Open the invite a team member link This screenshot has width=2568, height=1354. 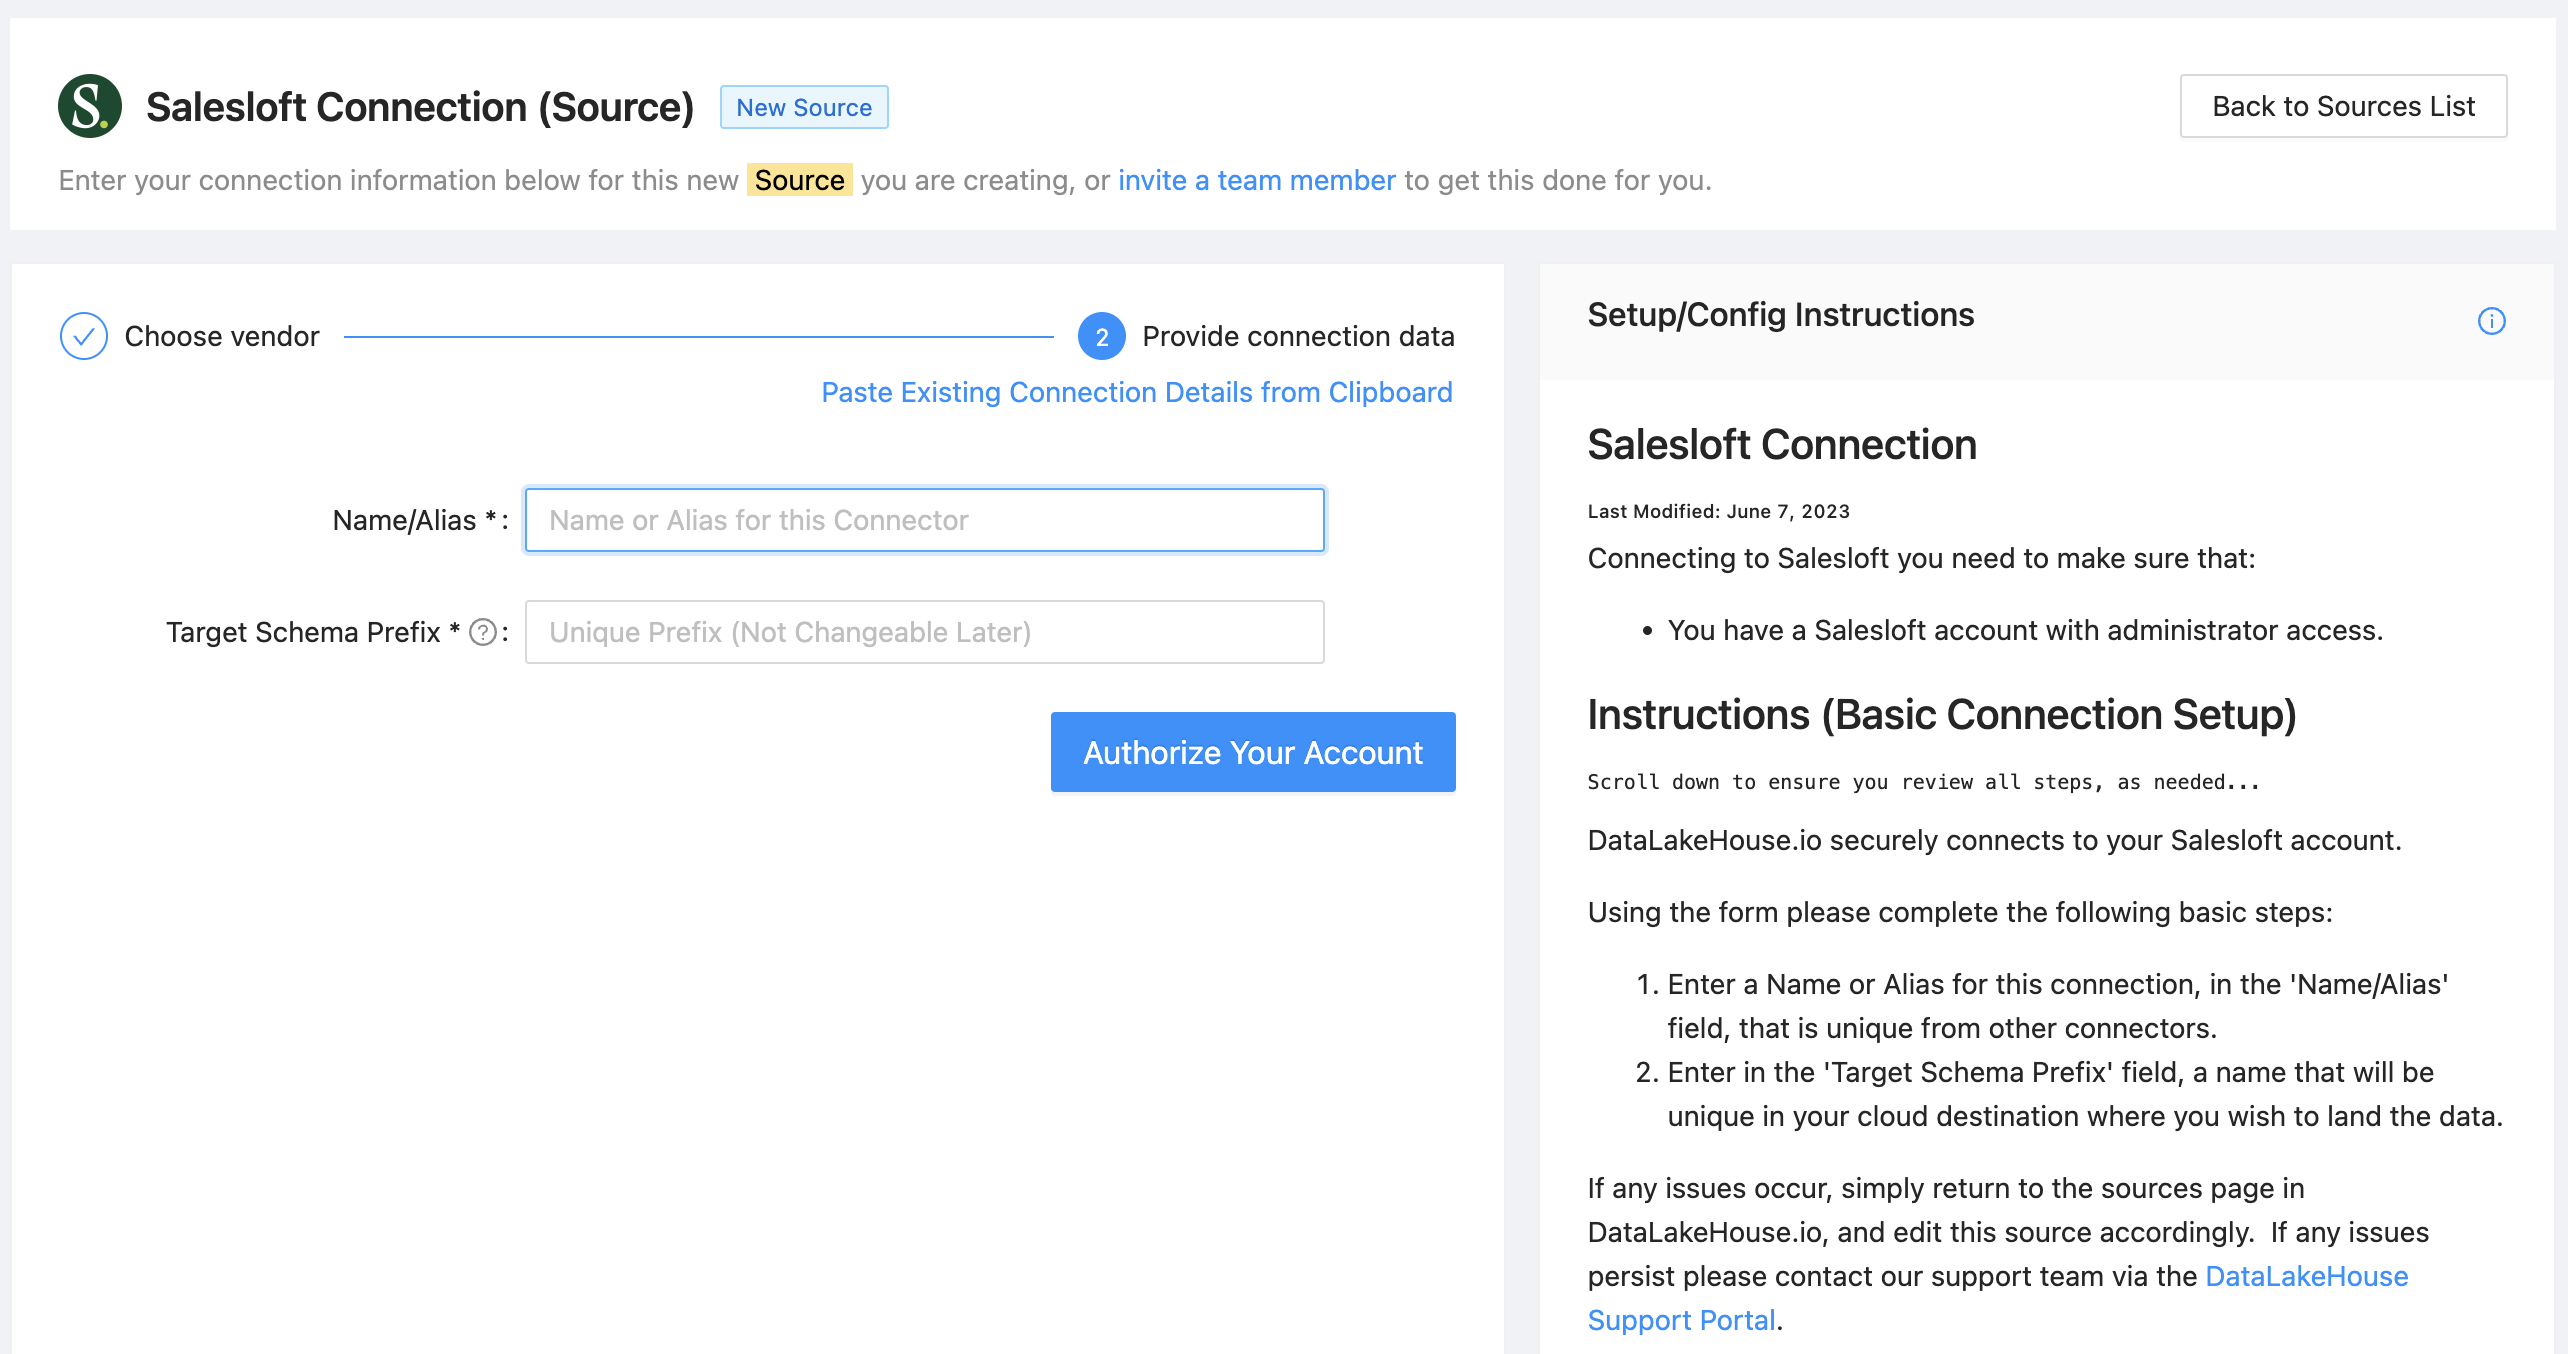point(1256,180)
